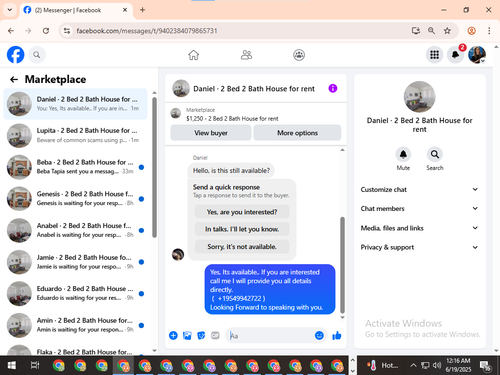Click the chat messages scrollbar thumb

[342, 265]
